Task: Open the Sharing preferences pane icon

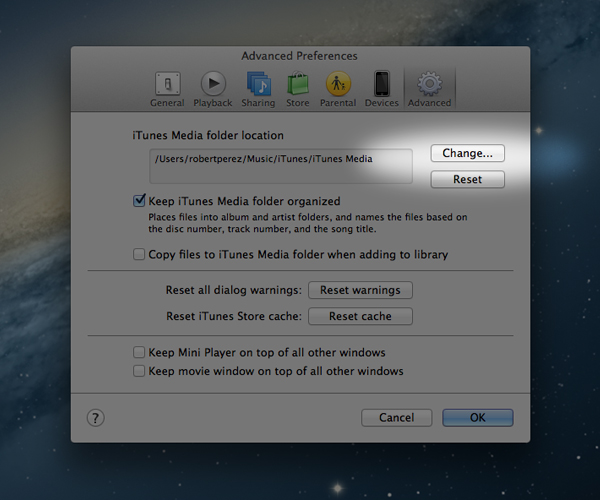Action: point(259,83)
